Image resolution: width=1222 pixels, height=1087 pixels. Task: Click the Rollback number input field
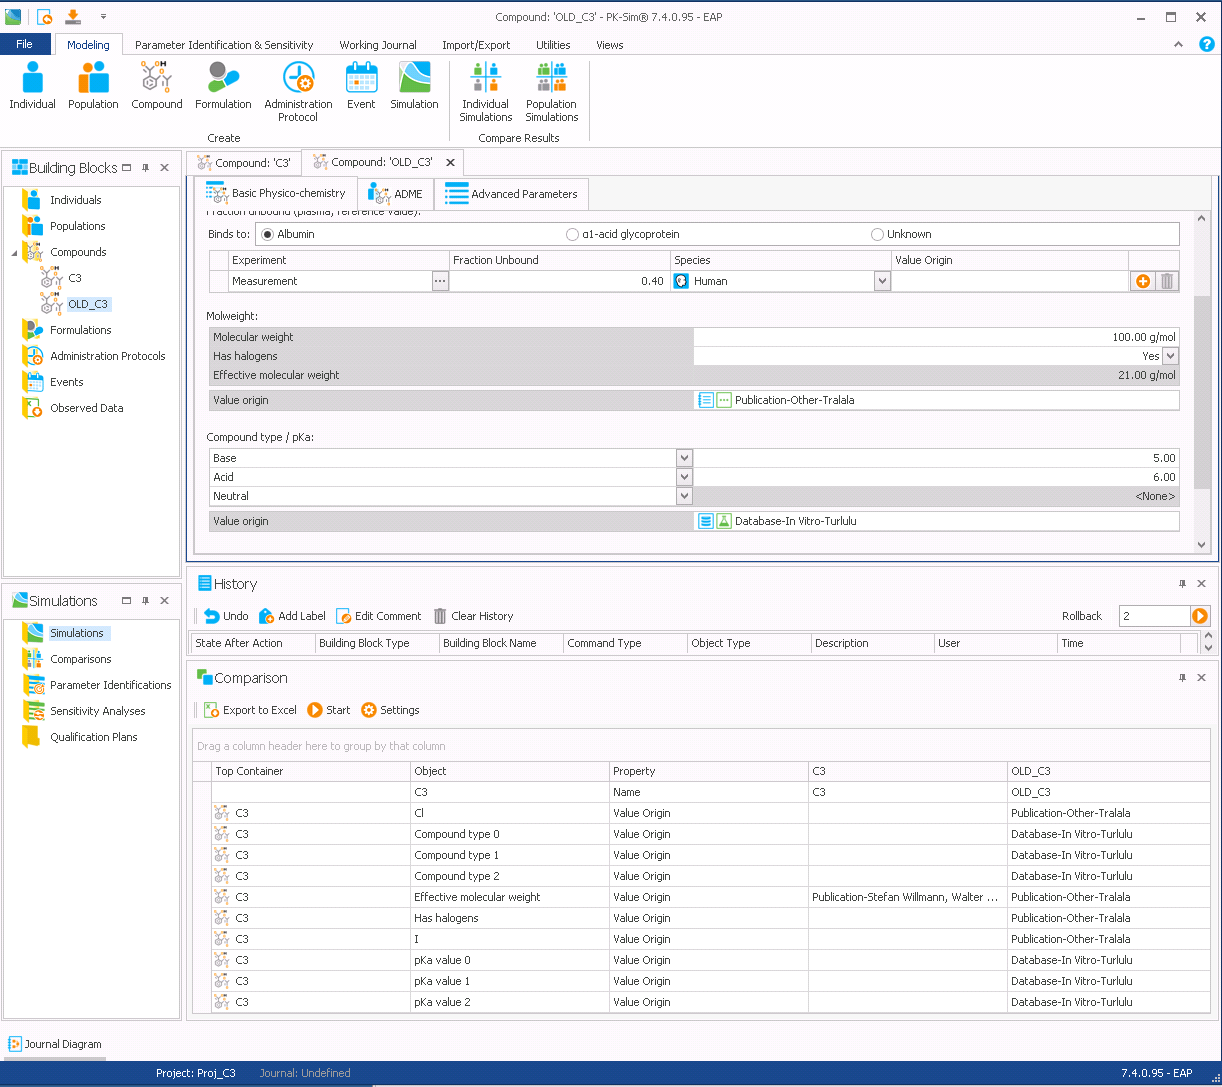click(1154, 616)
